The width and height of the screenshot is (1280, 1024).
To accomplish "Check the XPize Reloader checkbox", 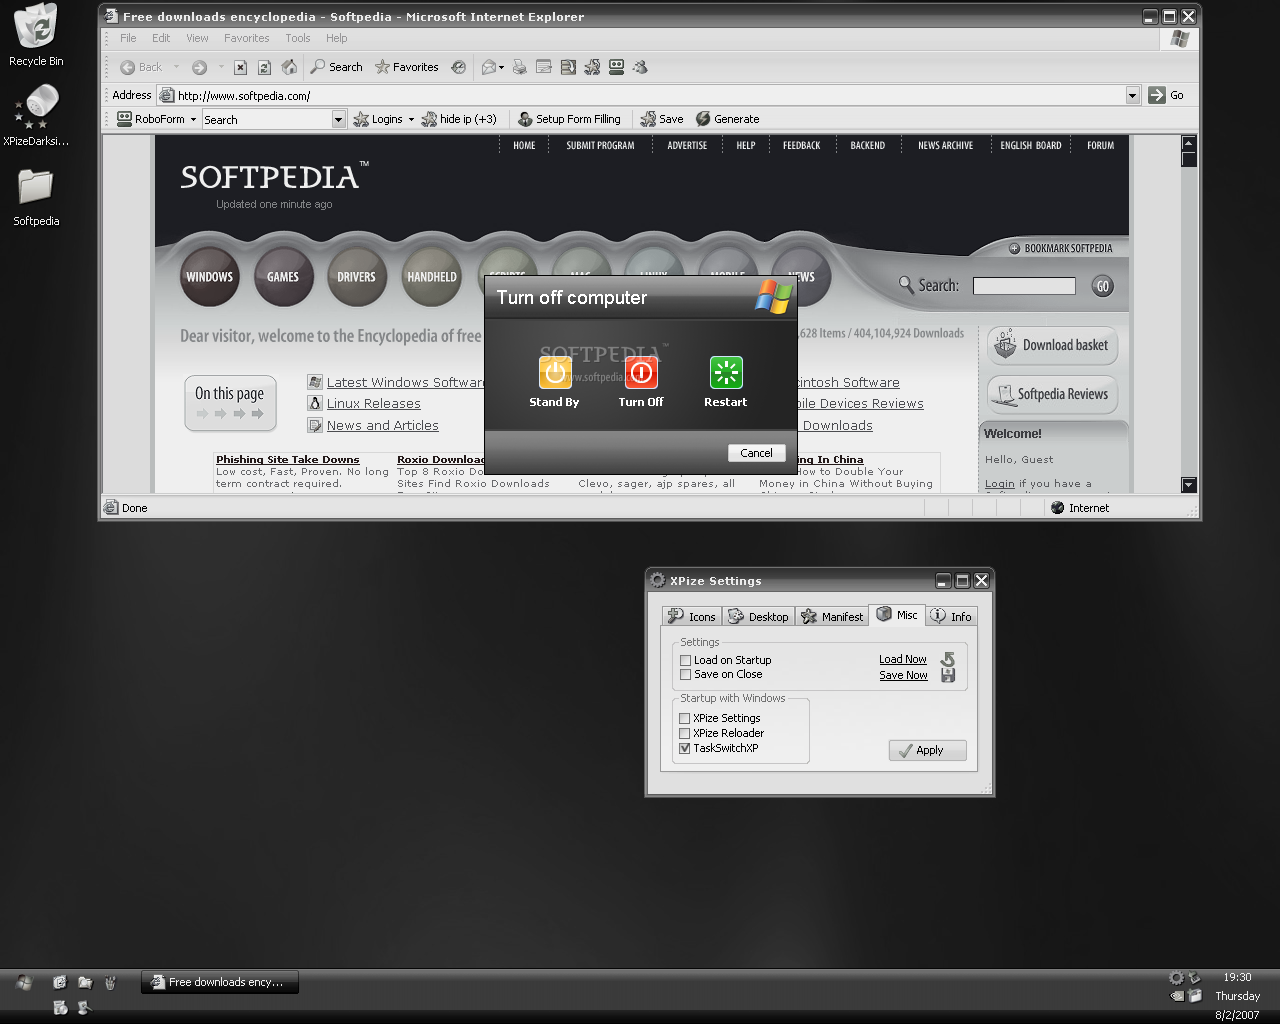I will point(684,733).
